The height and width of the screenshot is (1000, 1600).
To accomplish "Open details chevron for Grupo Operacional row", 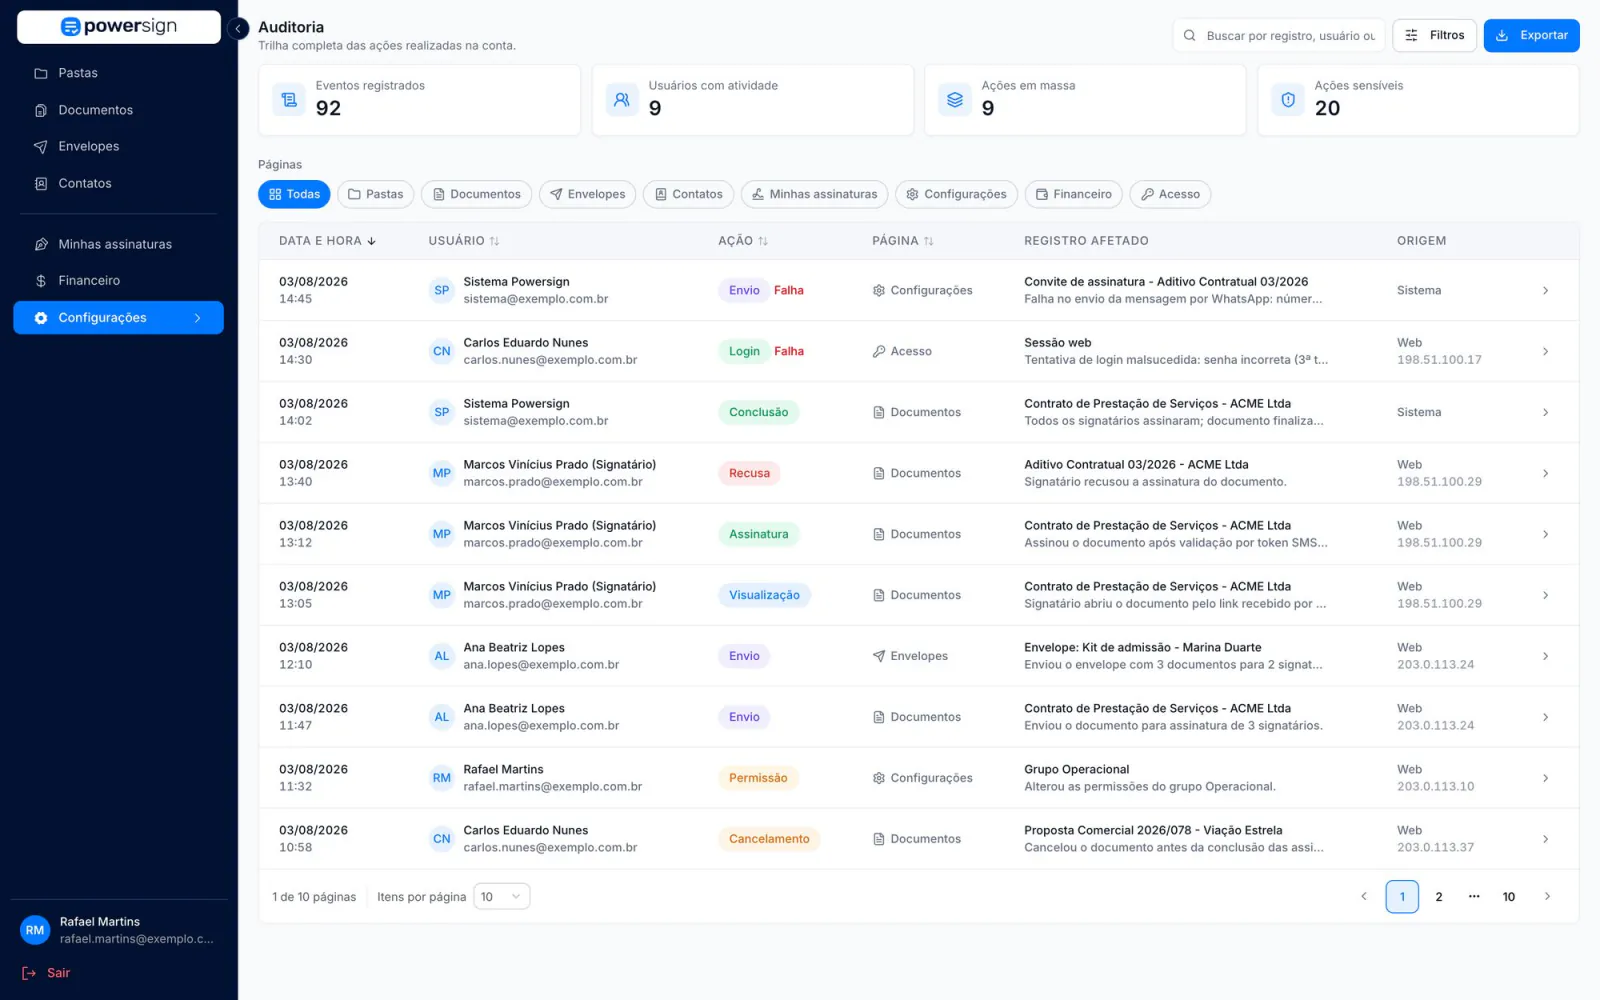I will [x=1545, y=778].
